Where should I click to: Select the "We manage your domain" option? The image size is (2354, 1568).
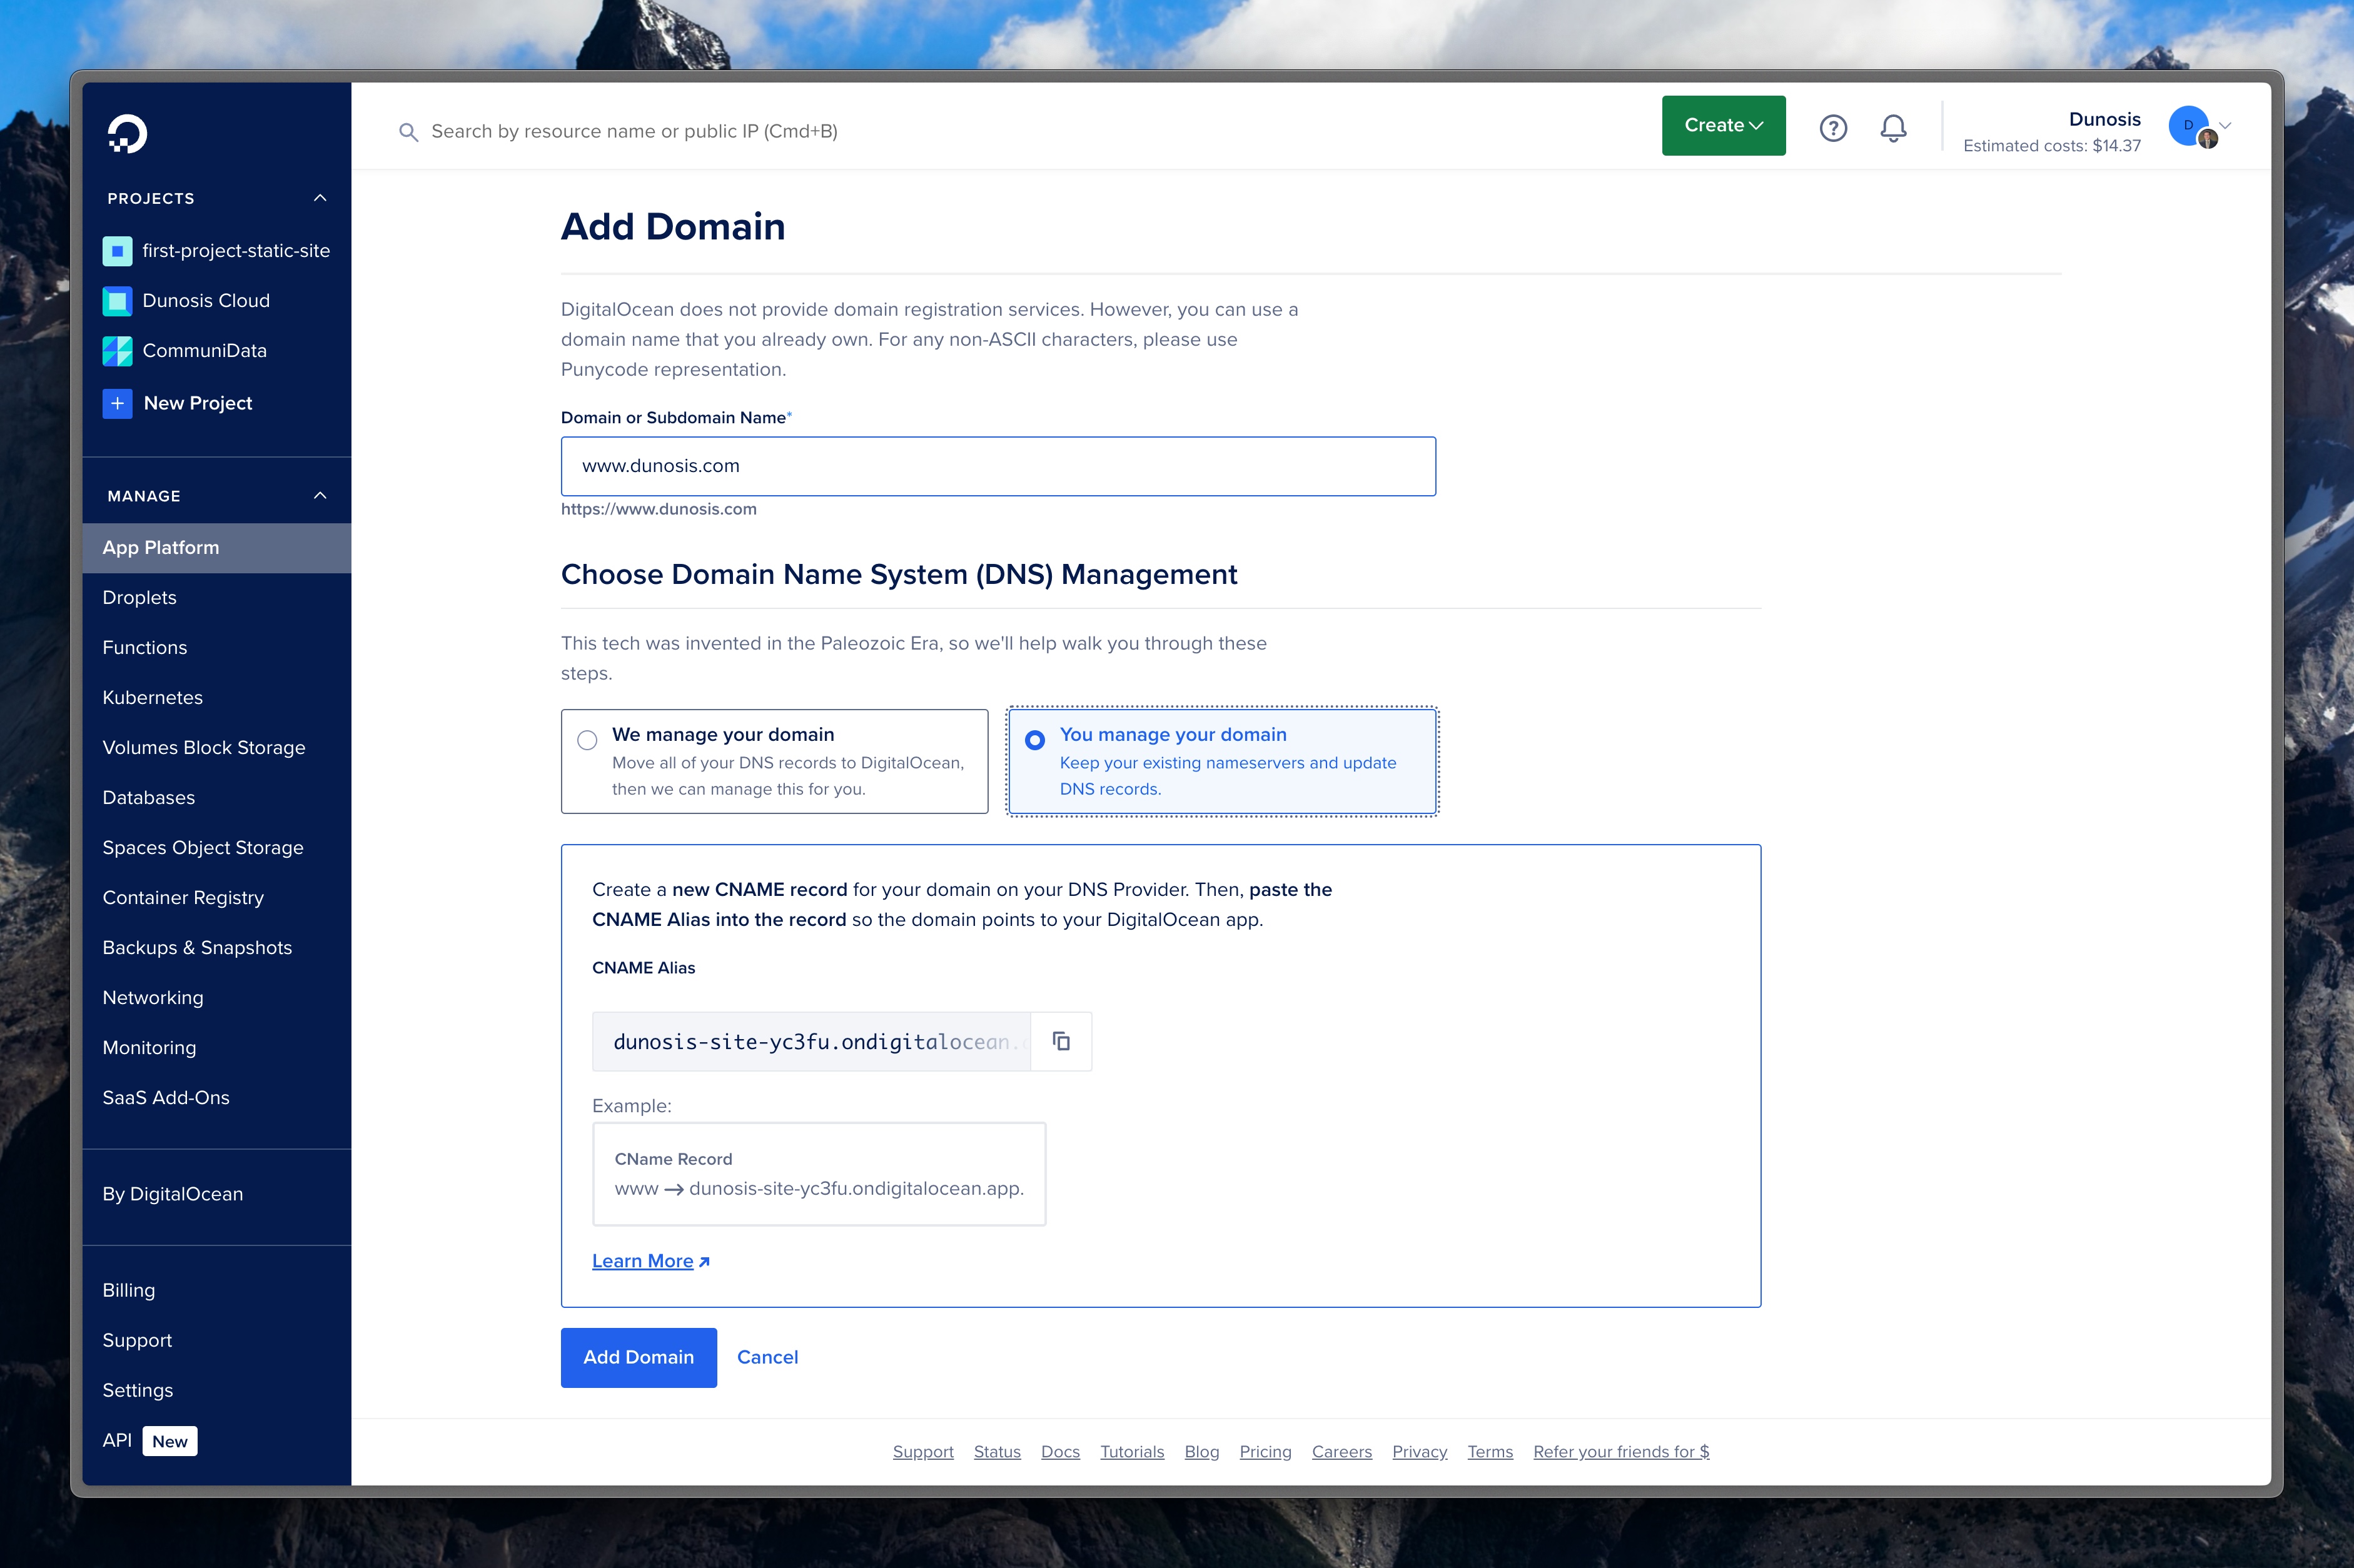pyautogui.click(x=587, y=740)
